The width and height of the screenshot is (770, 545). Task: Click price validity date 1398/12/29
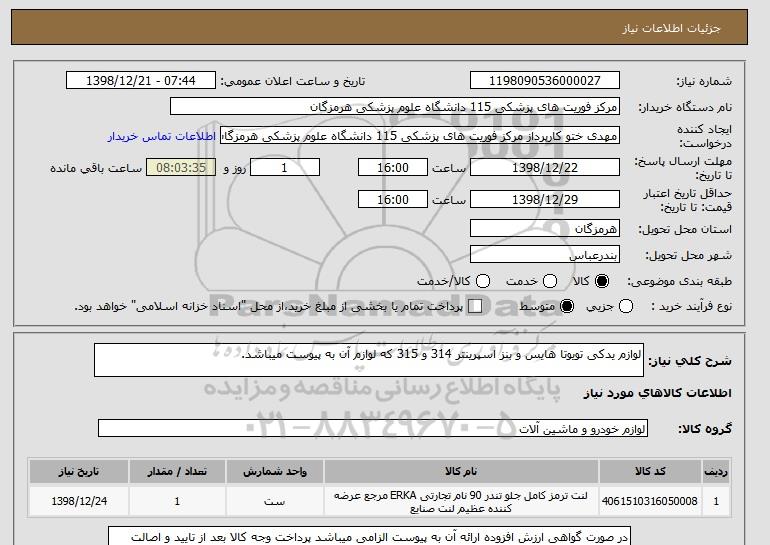(545, 199)
